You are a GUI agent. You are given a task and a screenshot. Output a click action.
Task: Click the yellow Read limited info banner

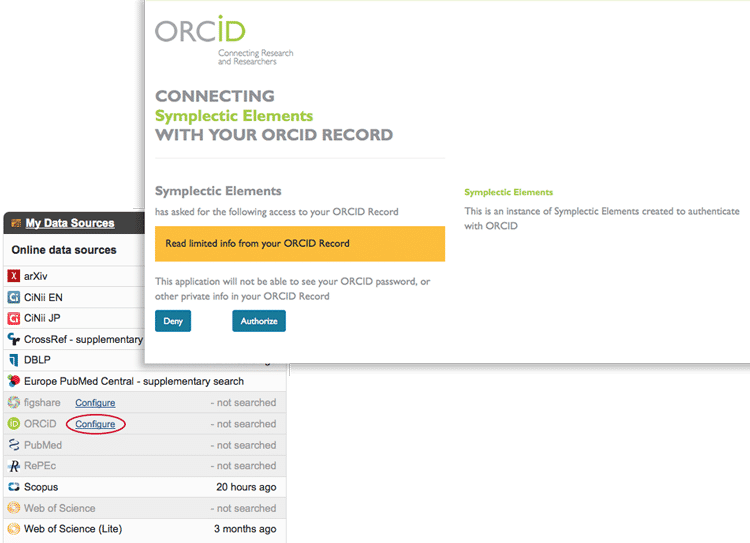(300, 244)
